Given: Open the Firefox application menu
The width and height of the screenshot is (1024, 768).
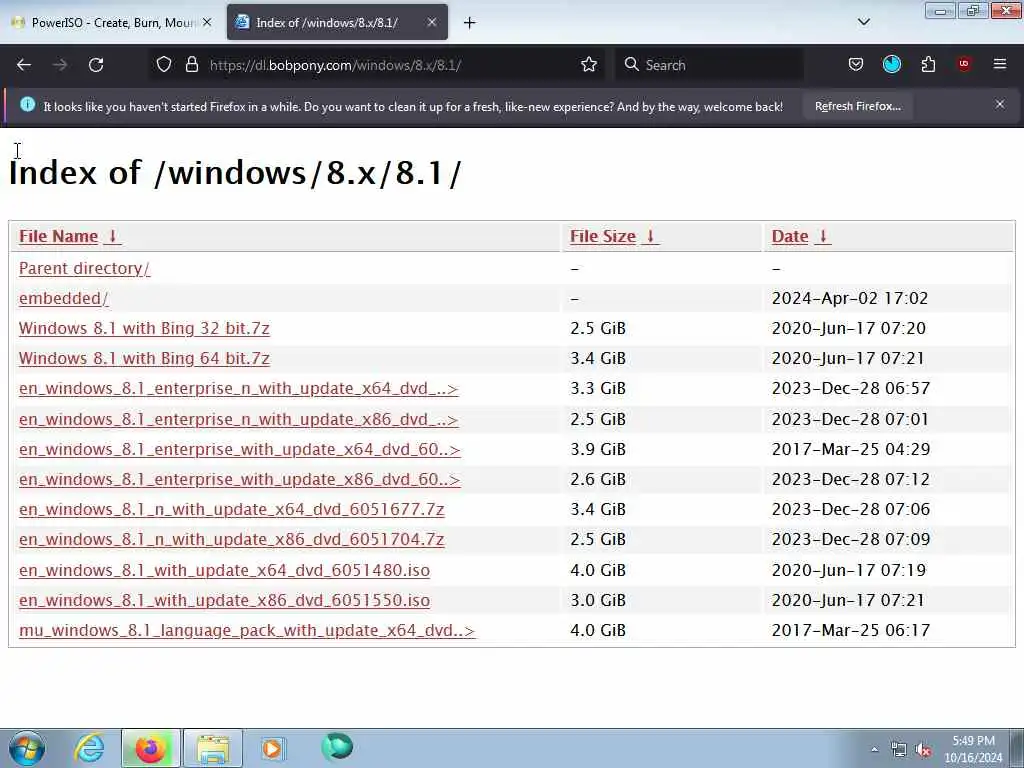Looking at the screenshot, I should 1000,64.
